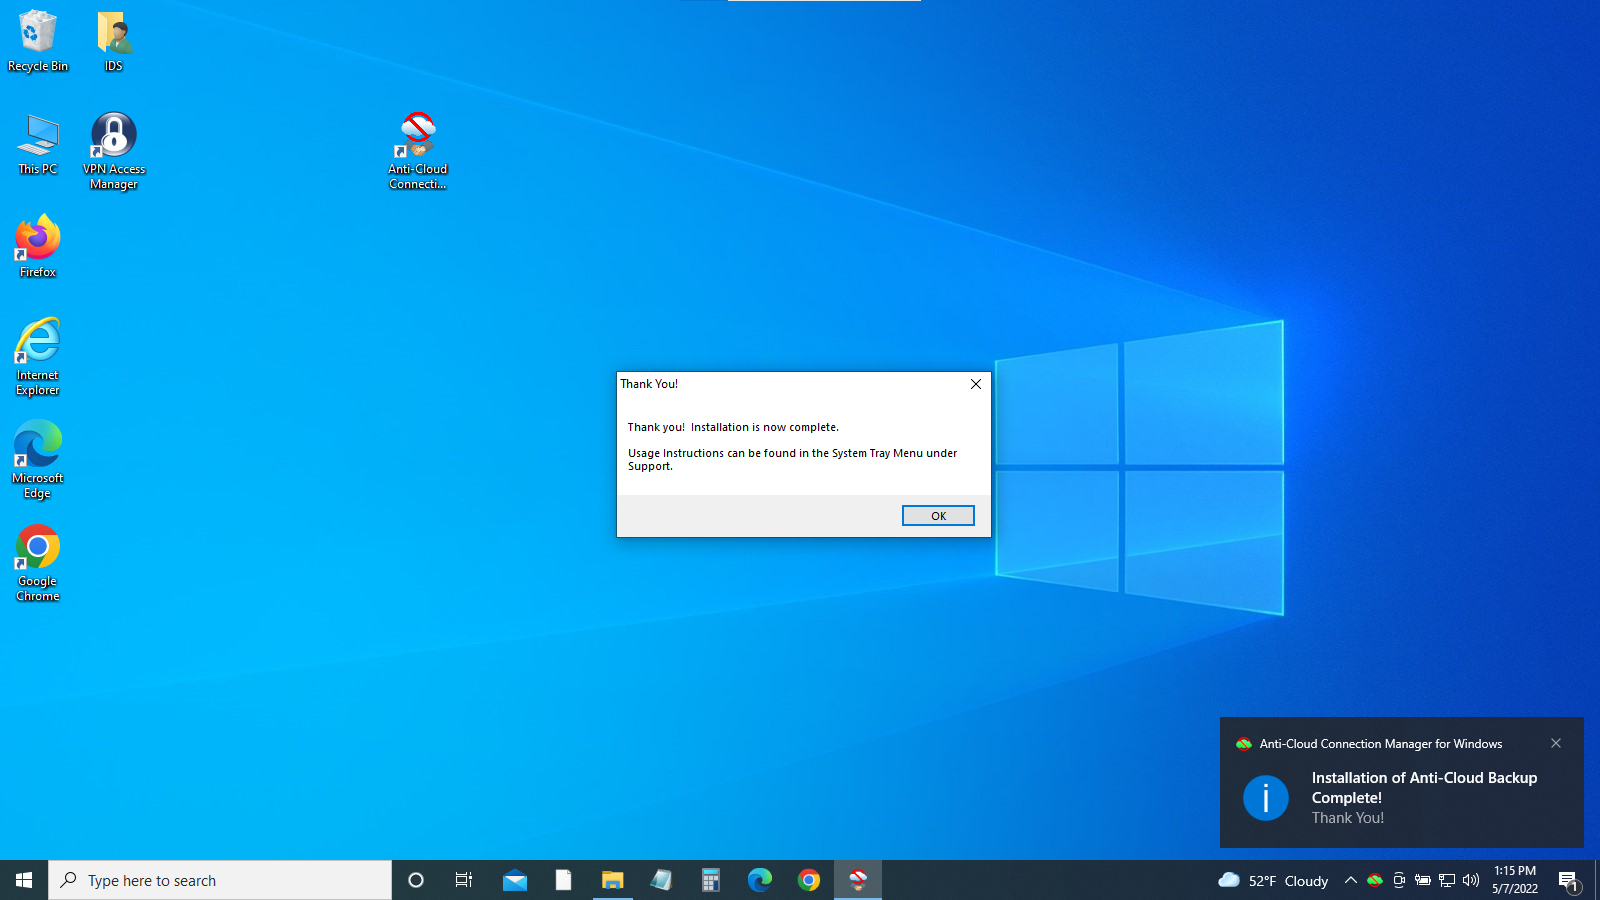1600x900 pixels.
Task: Open the notepad-style app on taskbar
Action: tap(661, 880)
